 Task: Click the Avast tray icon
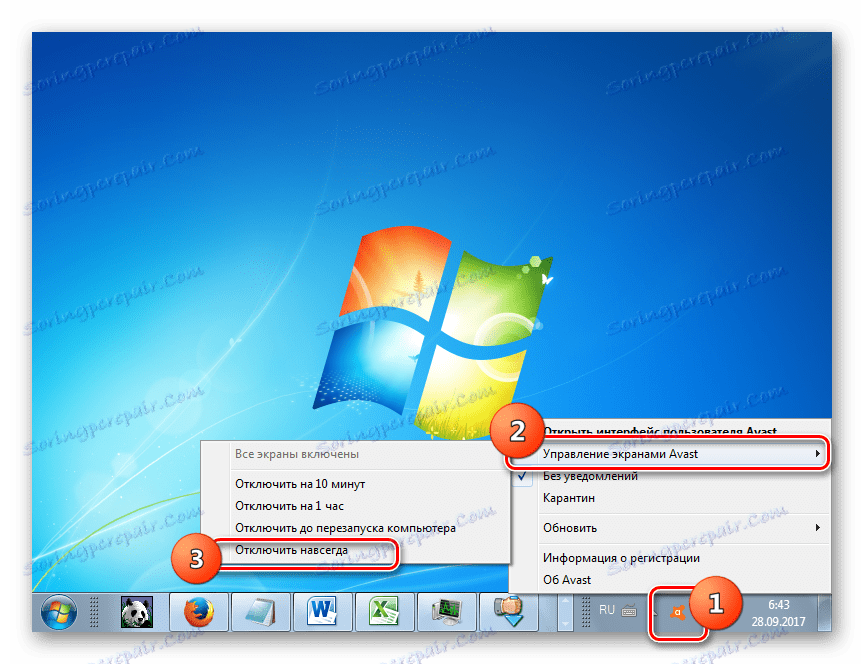pos(677,612)
